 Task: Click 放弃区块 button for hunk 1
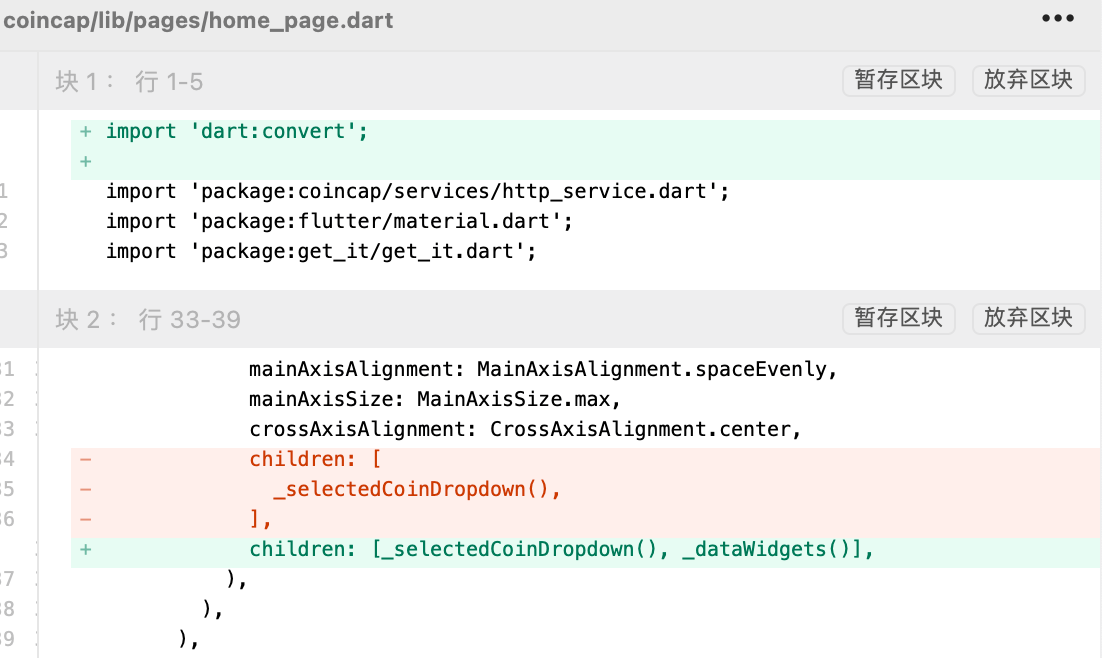point(1028,81)
